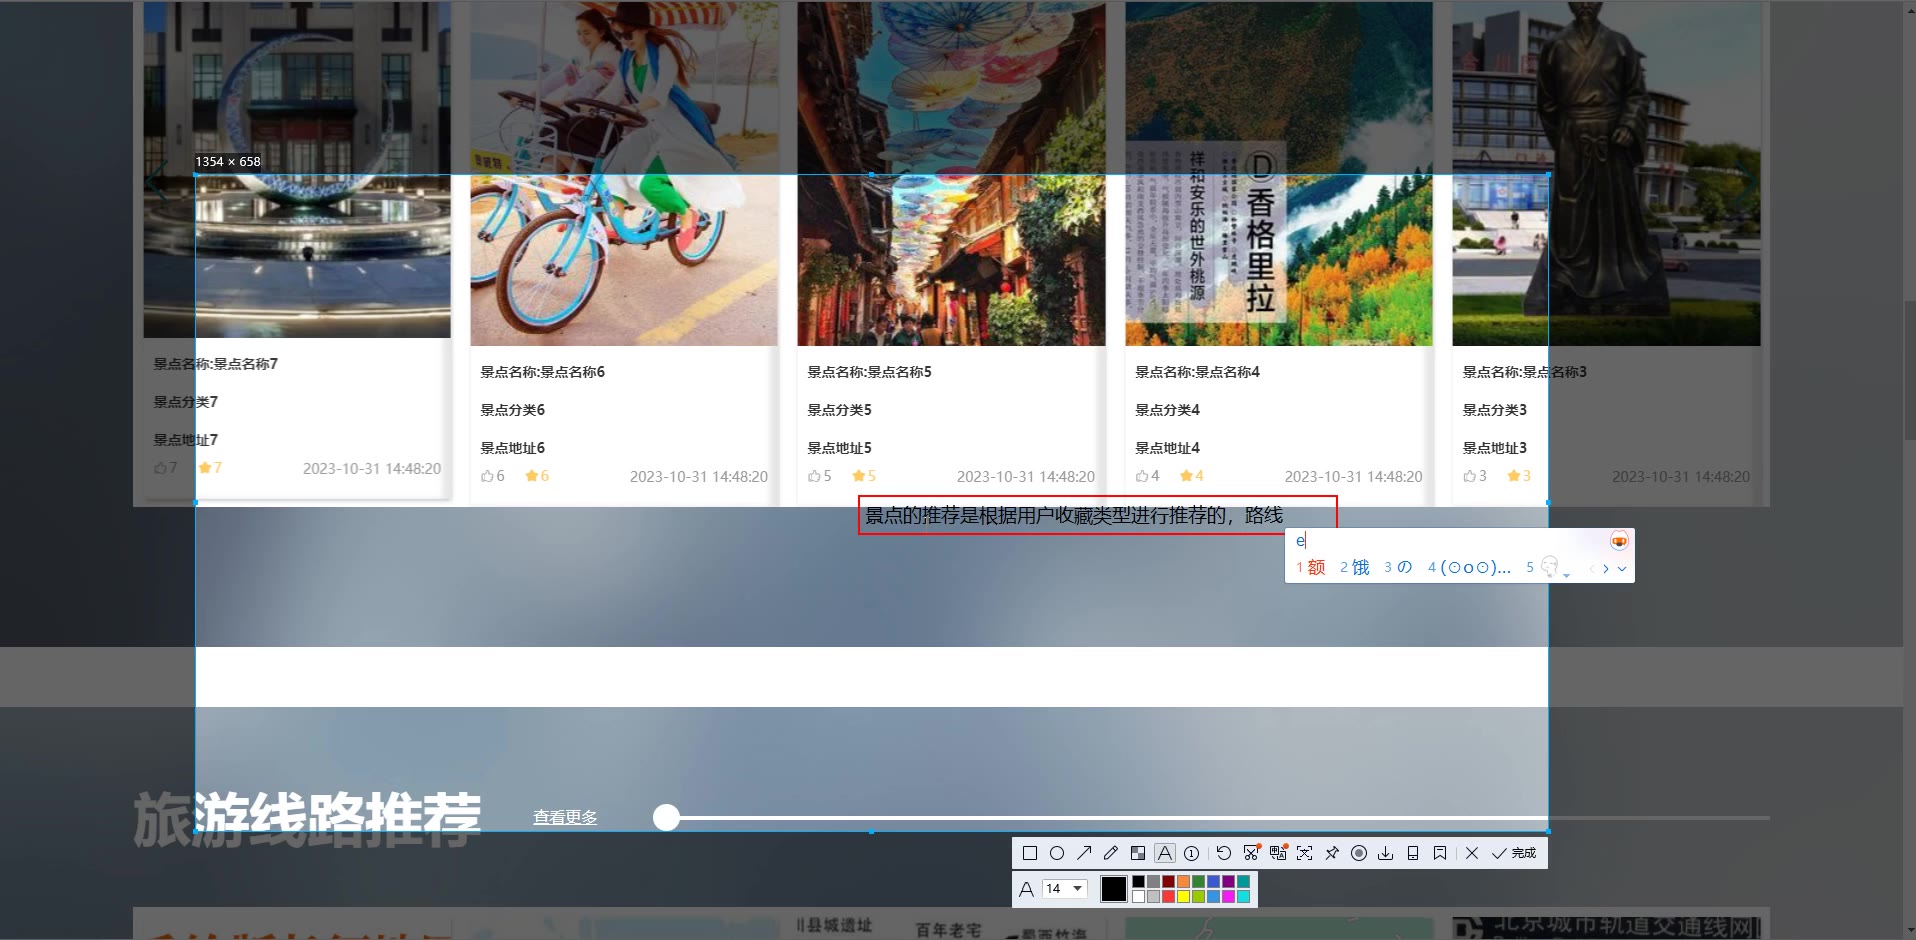Image resolution: width=1916 pixels, height=940 pixels.
Task: Undo the last annotation
Action: coord(1224,853)
